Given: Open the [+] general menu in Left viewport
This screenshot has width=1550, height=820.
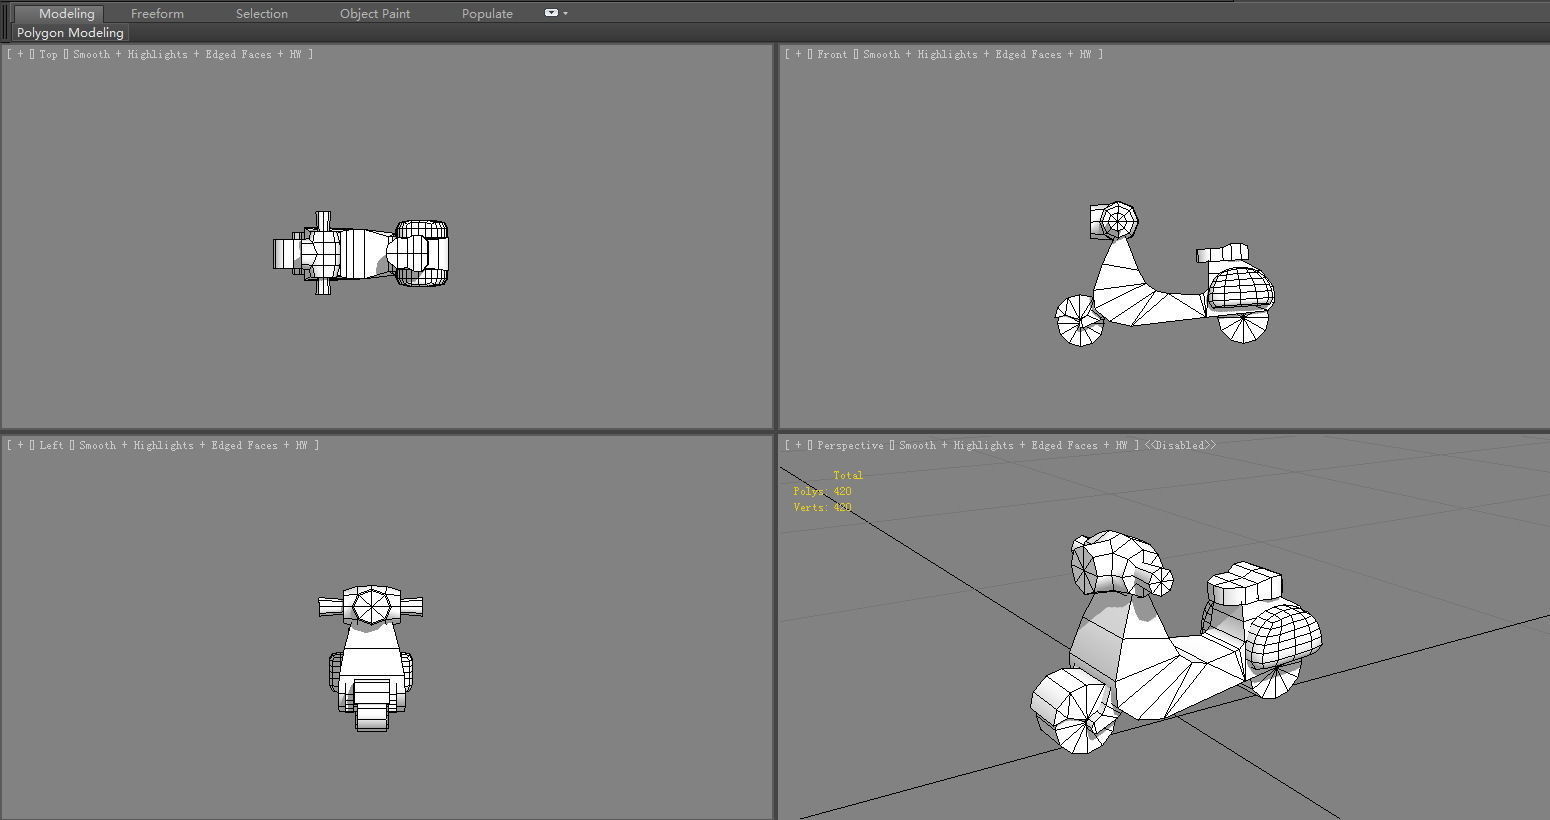Looking at the screenshot, I should pos(20,445).
